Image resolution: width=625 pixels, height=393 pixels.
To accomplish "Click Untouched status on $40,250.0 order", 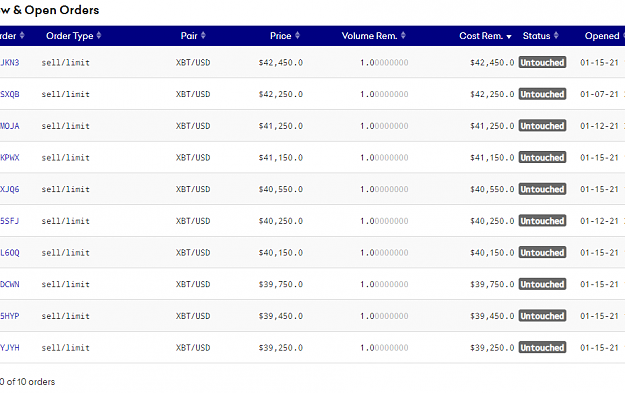I will (542, 221).
